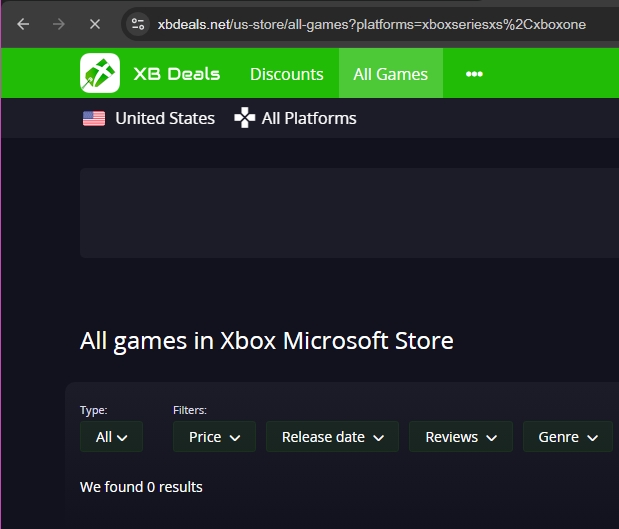Viewport: 619px width, 529px height.
Task: Click the 'Type:' label
Action: 94,410
